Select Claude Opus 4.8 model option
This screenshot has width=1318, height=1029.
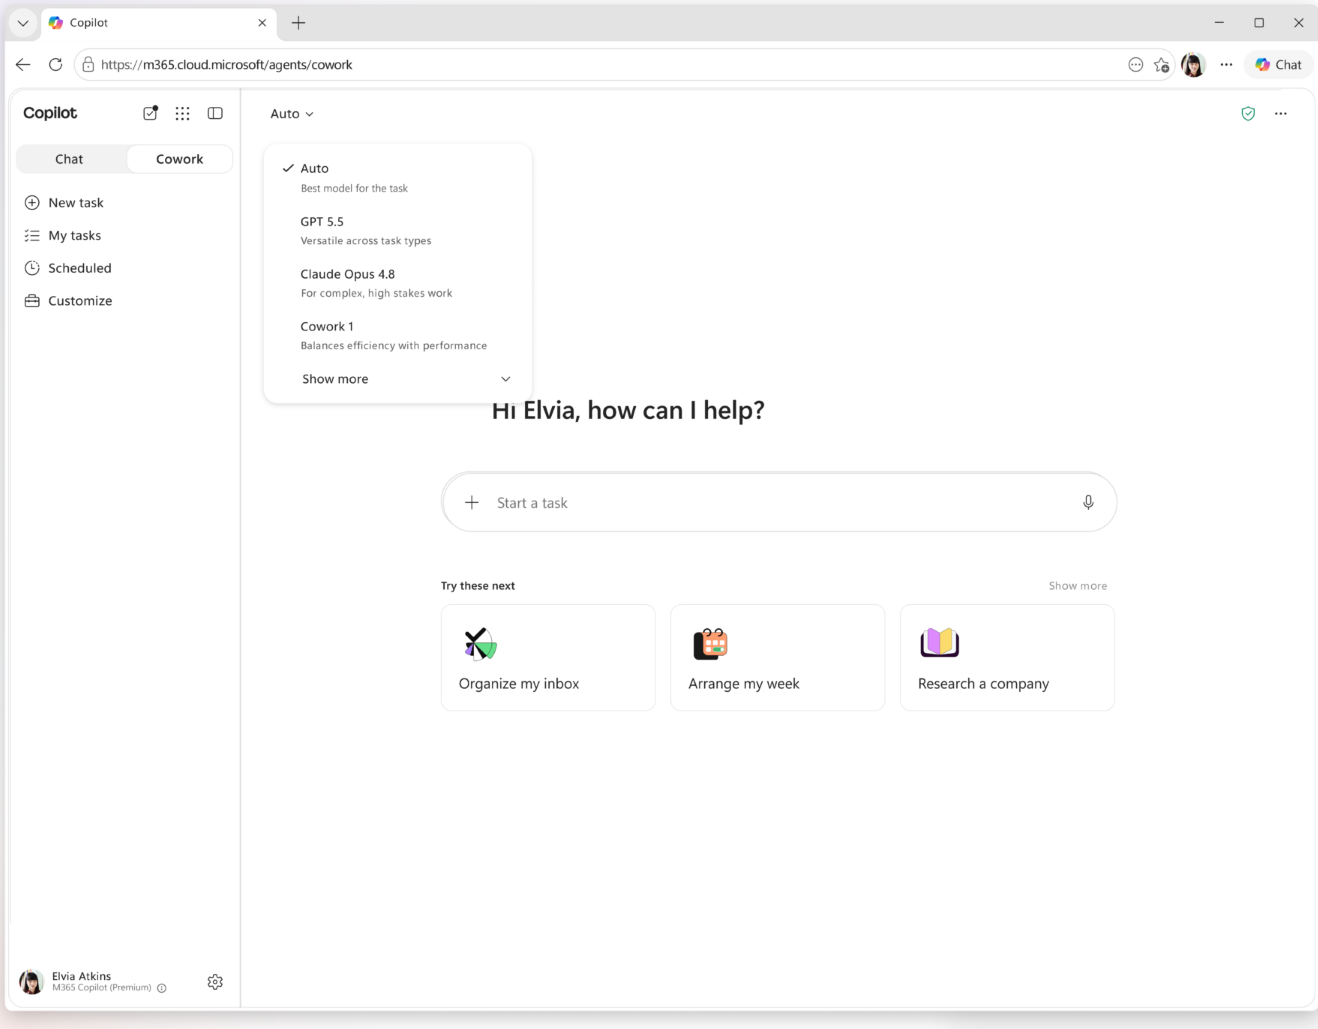pos(398,283)
